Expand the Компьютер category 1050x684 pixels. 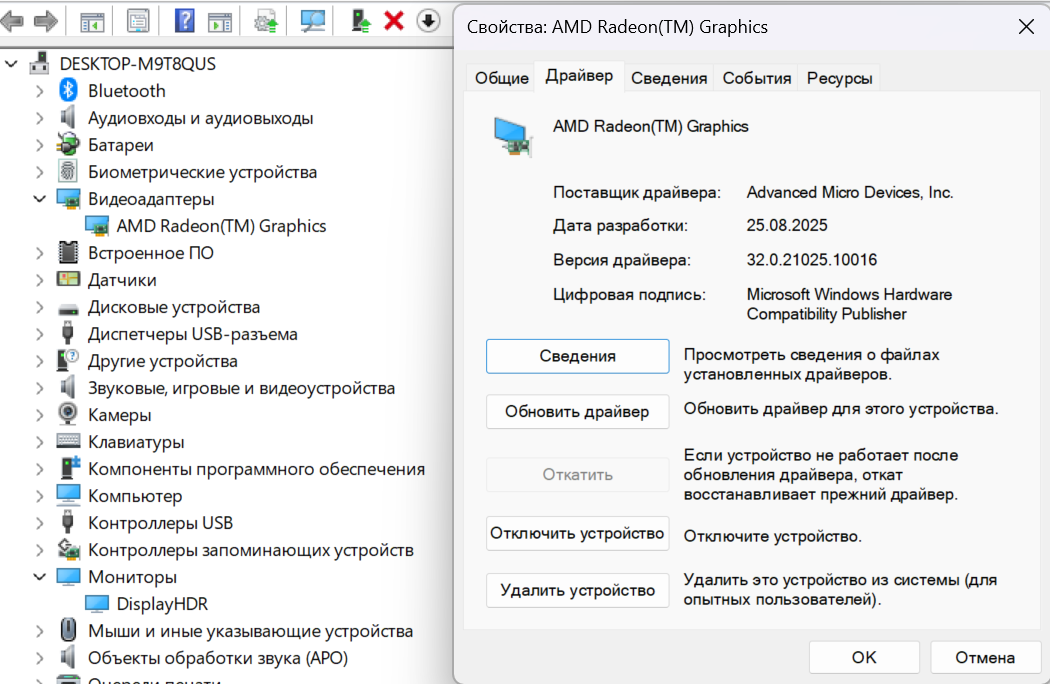(40, 496)
